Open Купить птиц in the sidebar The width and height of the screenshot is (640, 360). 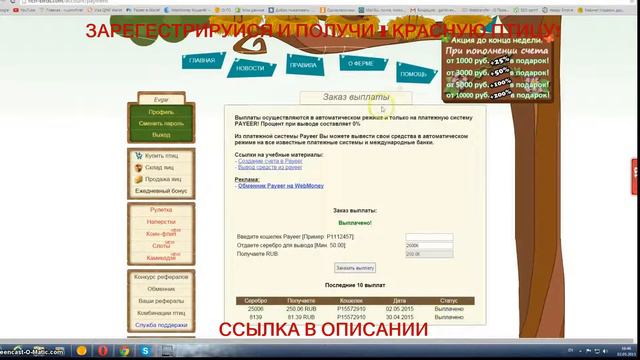(x=162, y=156)
